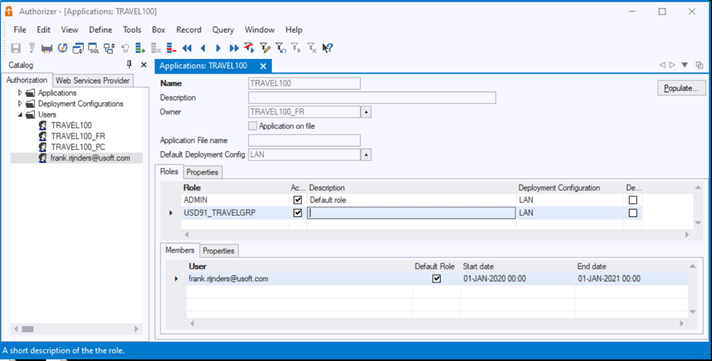Click the catalog horizontal scrollbar thumb

click(27, 329)
